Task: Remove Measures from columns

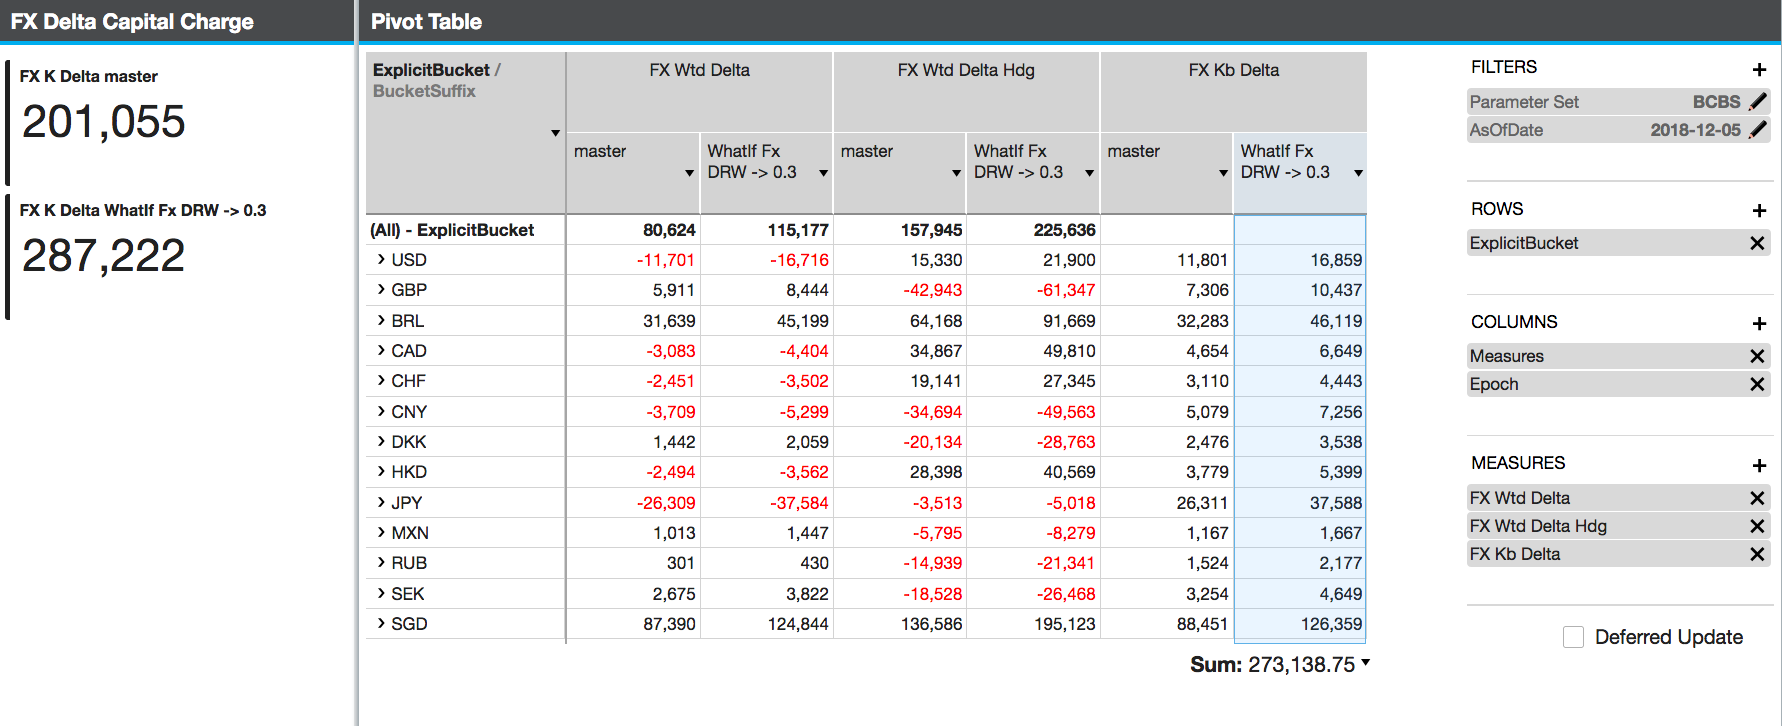Action: point(1757,356)
